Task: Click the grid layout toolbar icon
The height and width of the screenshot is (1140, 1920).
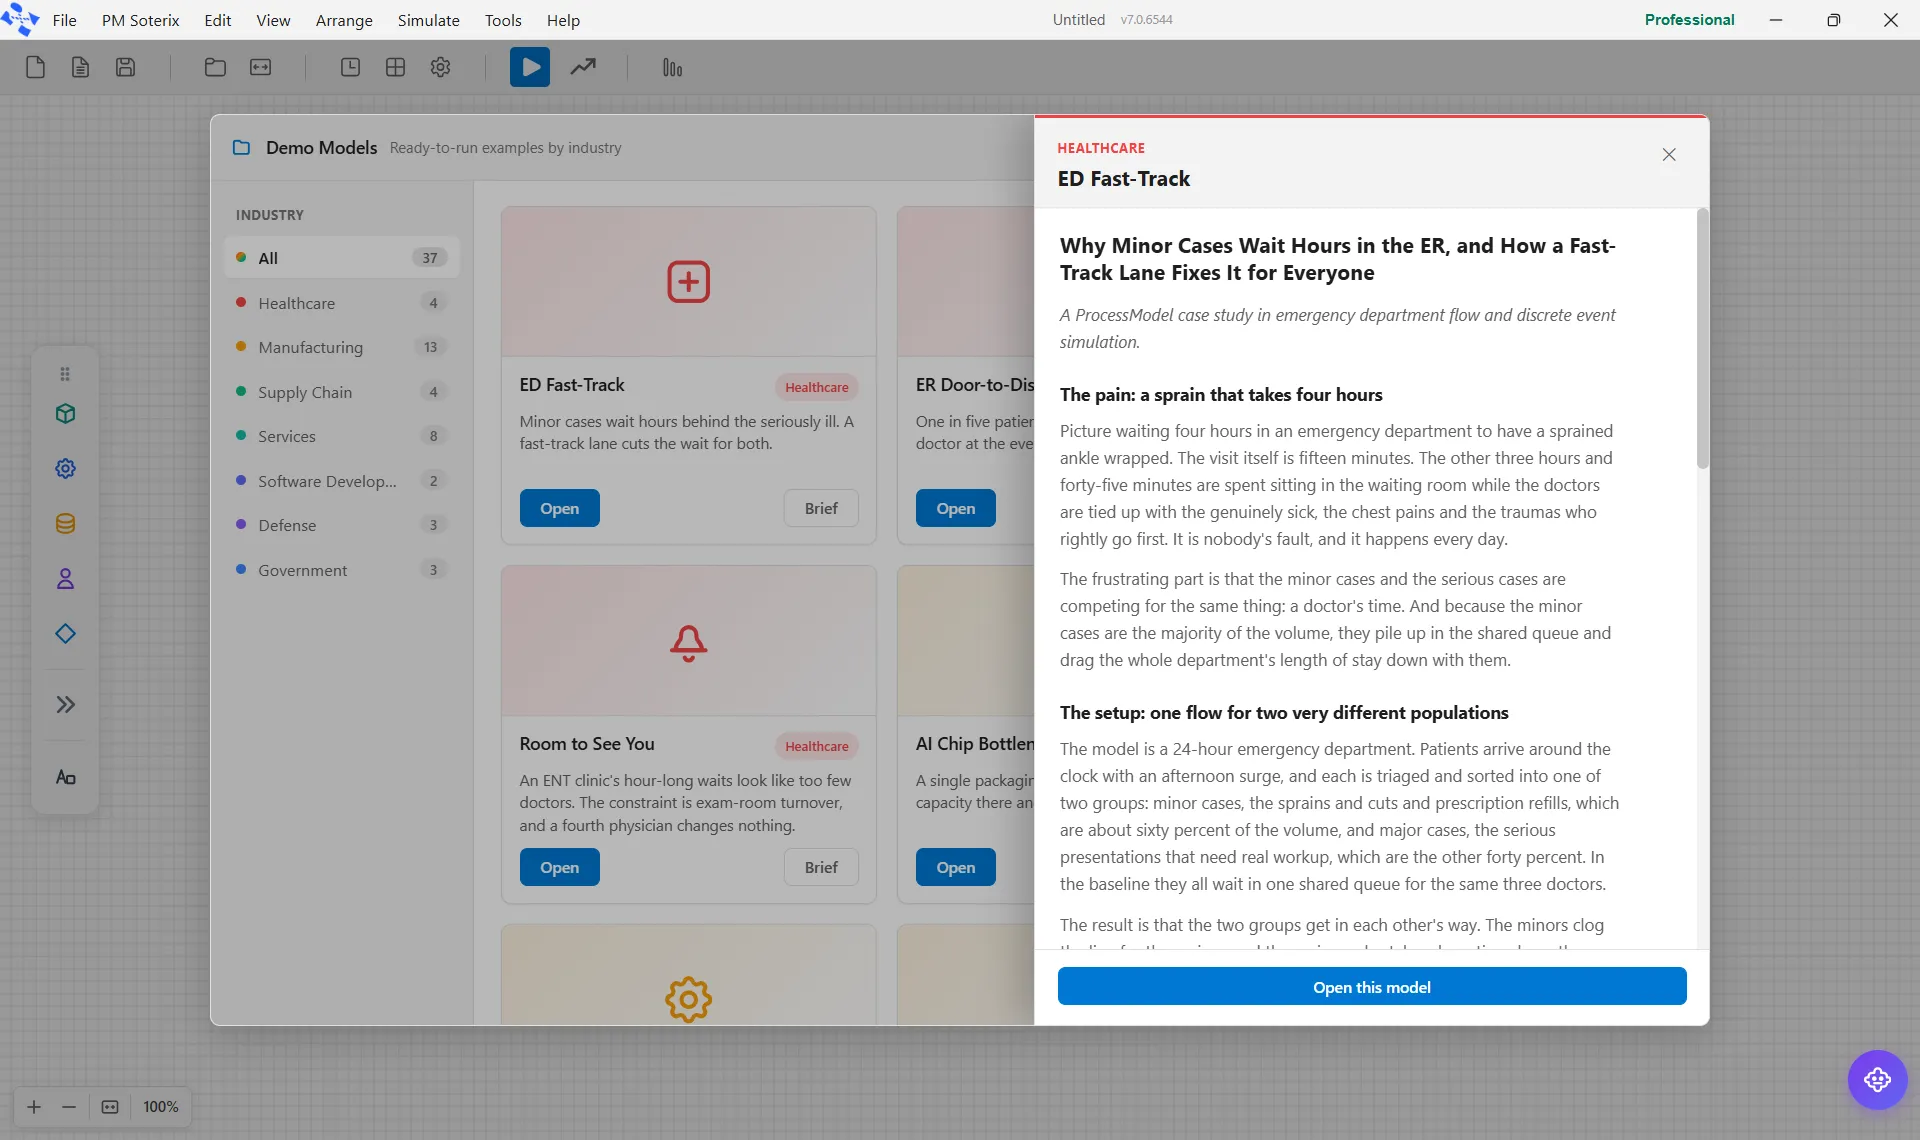Action: click(x=395, y=67)
